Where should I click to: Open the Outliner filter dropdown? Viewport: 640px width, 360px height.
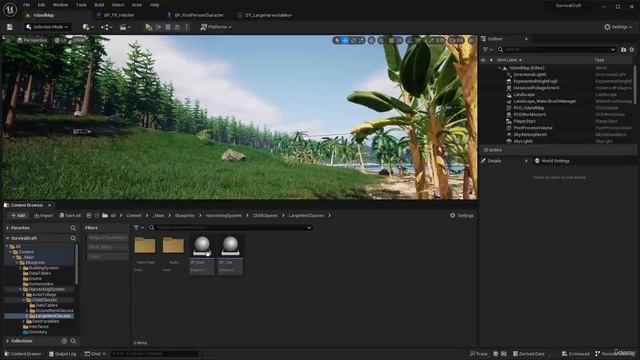tap(487, 50)
